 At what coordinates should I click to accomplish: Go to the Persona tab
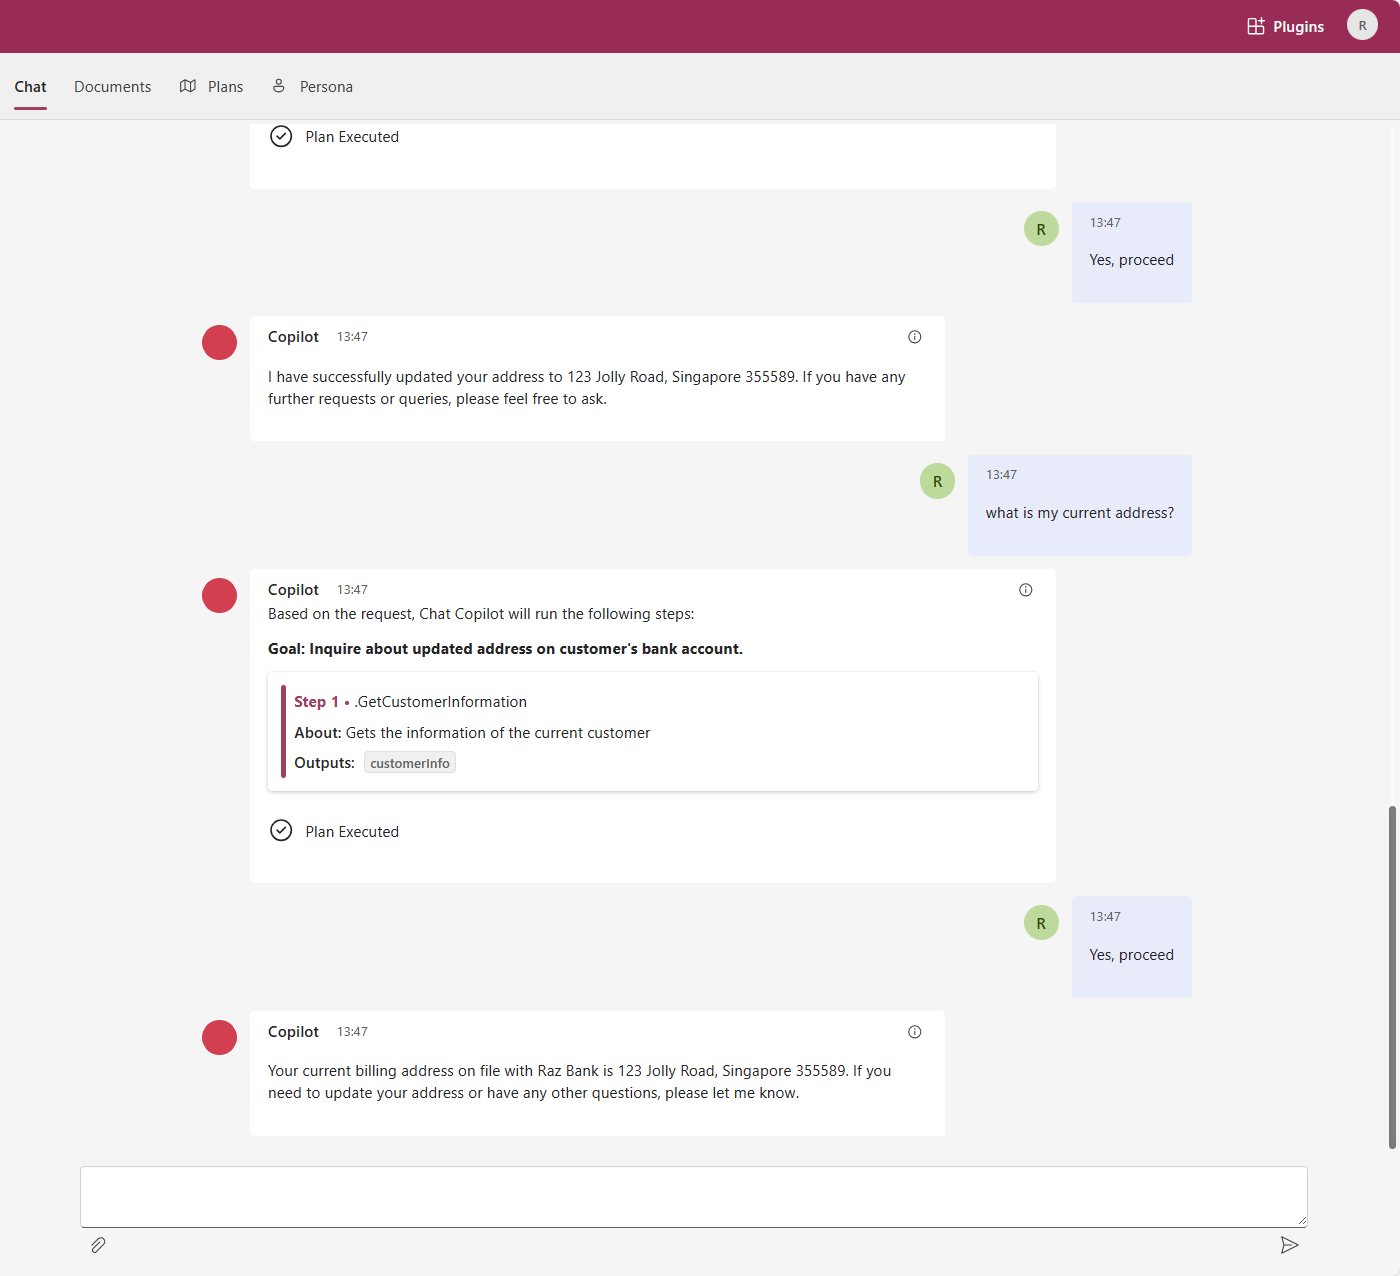click(x=313, y=87)
